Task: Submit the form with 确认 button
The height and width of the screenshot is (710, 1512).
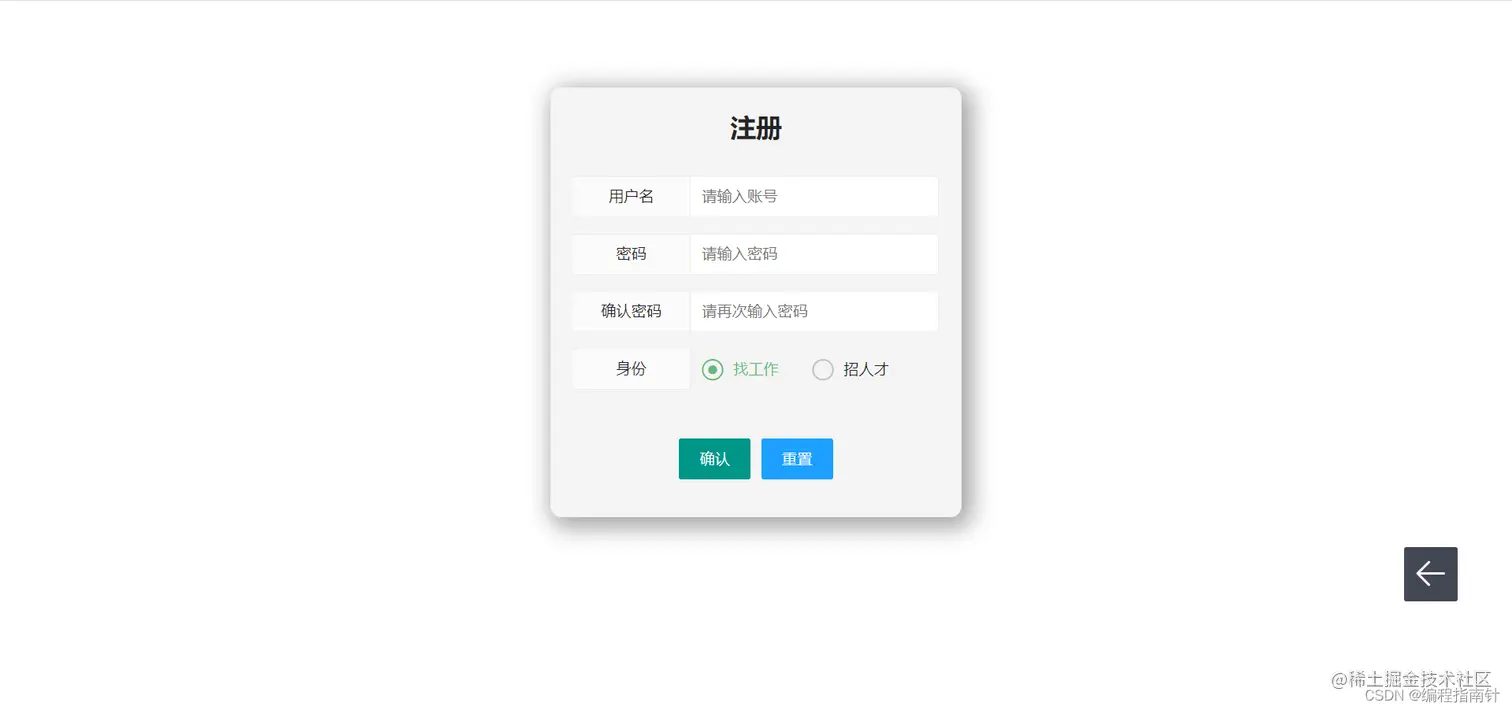Action: click(714, 459)
